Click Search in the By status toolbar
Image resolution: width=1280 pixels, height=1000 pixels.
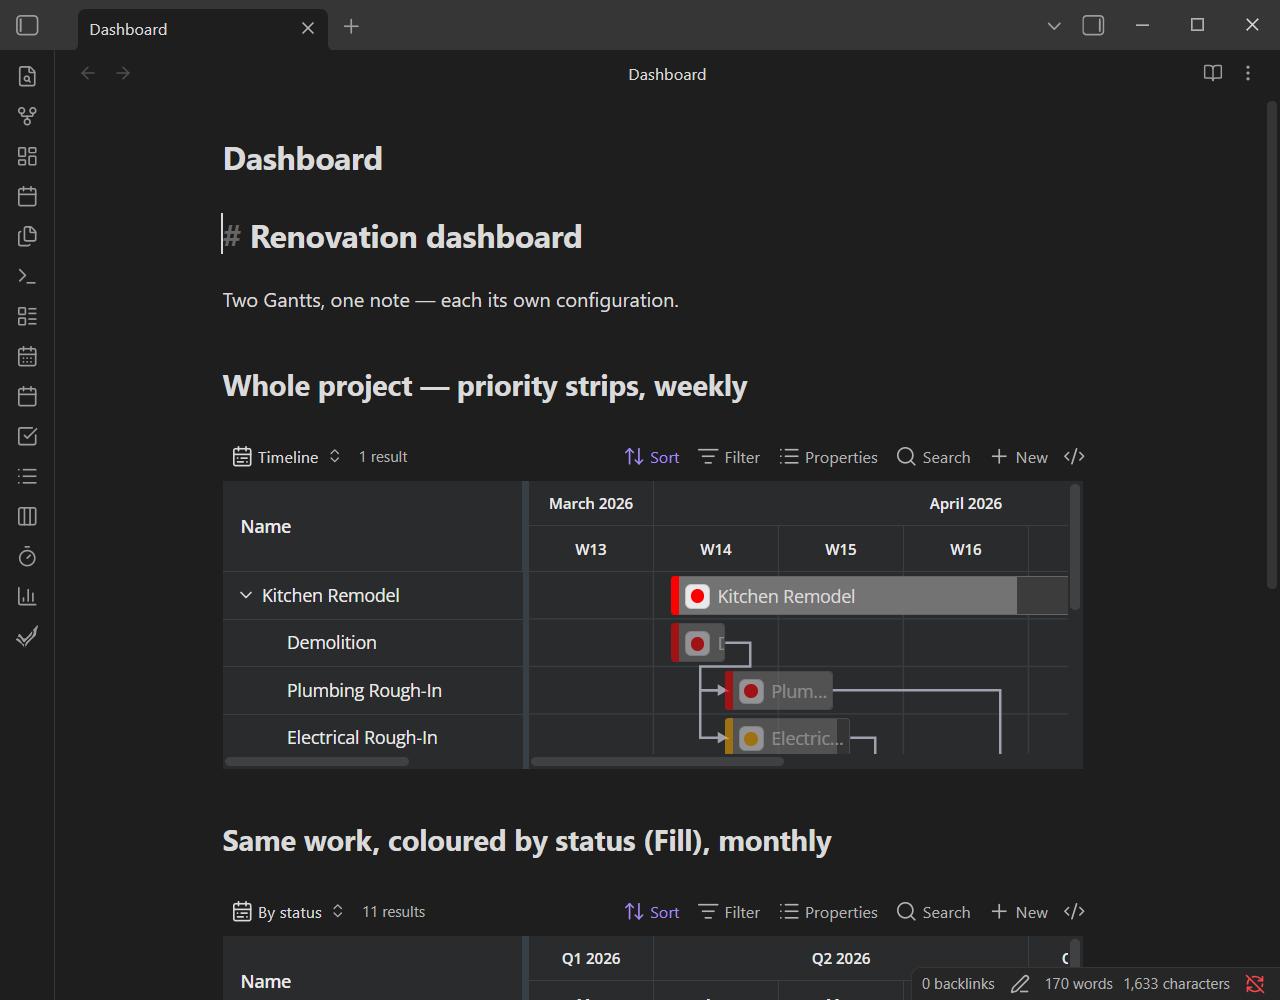[933, 912]
